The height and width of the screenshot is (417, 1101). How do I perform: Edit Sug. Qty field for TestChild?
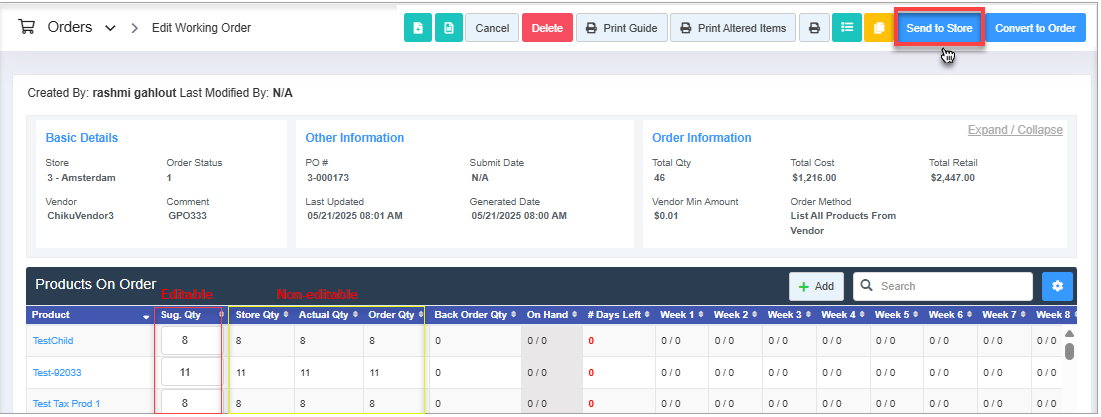pyautogui.click(x=191, y=340)
